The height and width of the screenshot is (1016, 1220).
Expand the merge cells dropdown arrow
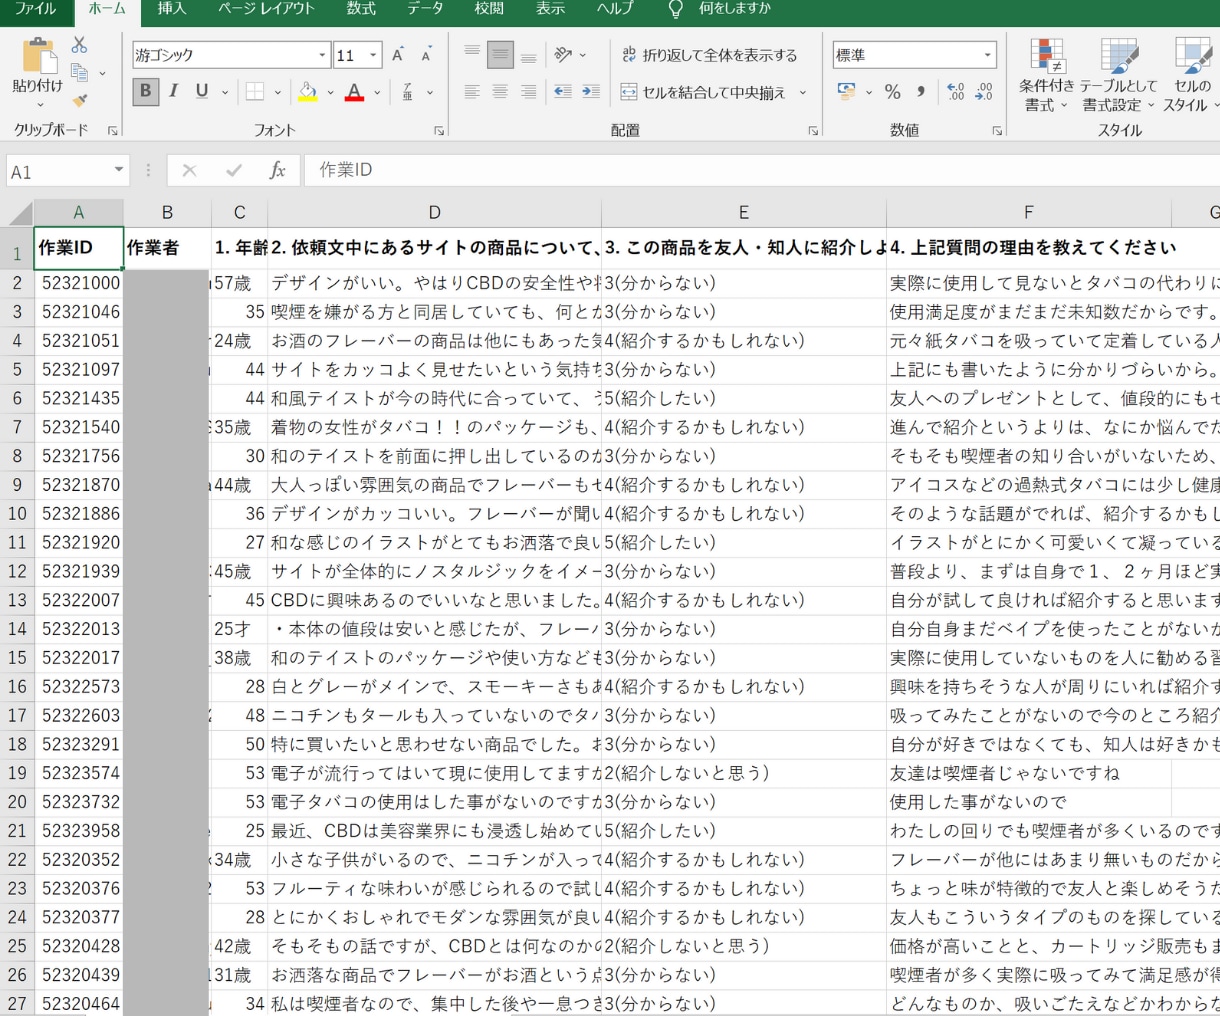[802, 93]
